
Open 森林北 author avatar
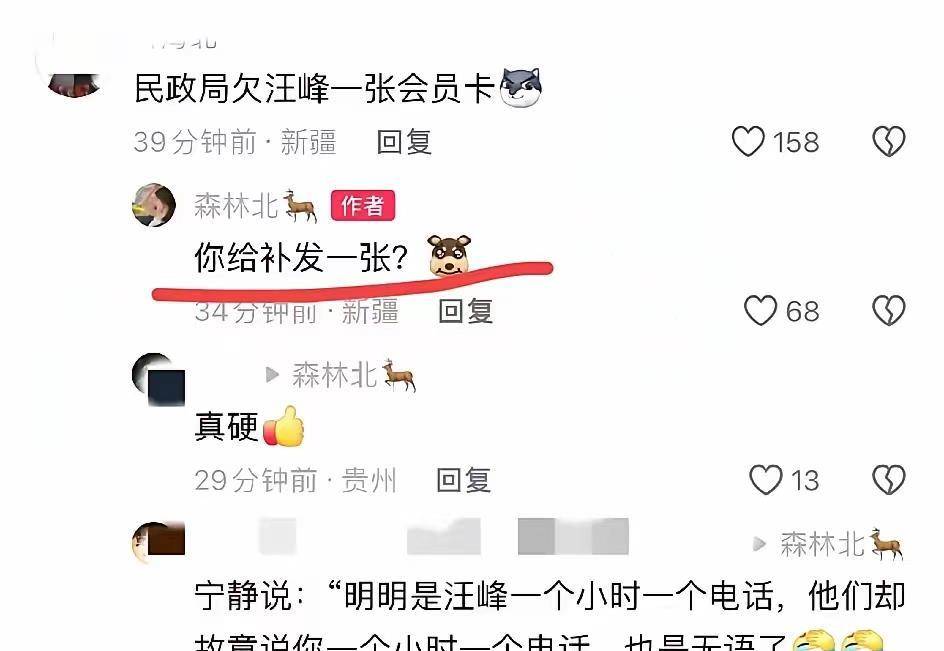(154, 205)
